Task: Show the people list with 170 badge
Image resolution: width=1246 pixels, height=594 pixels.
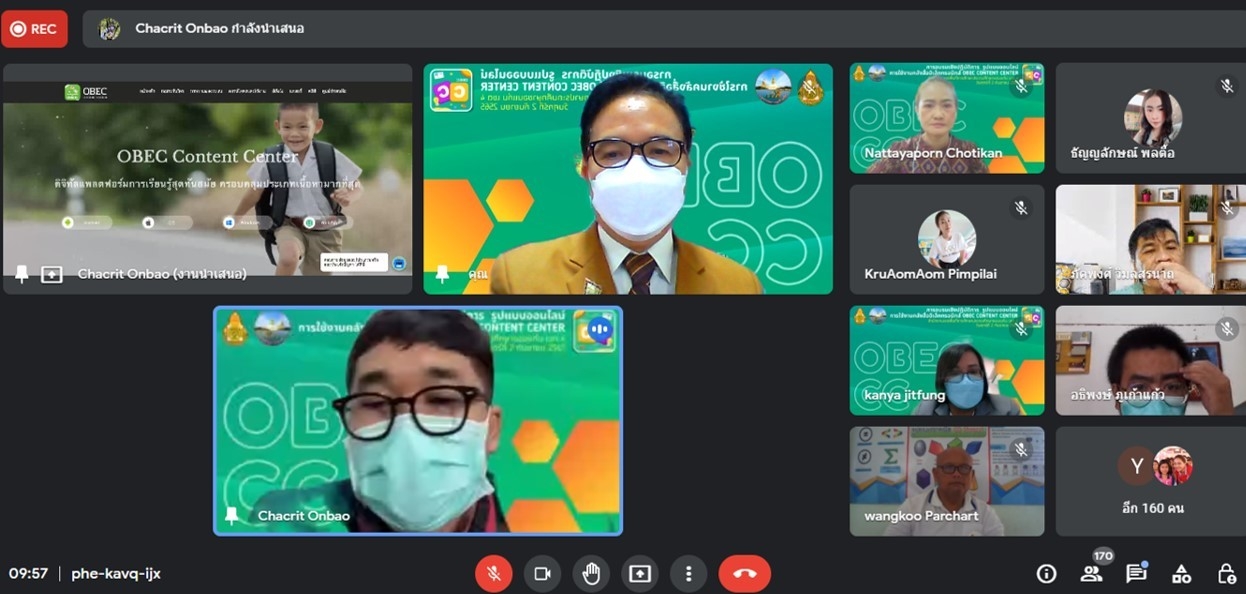Action: pyautogui.click(x=1091, y=573)
